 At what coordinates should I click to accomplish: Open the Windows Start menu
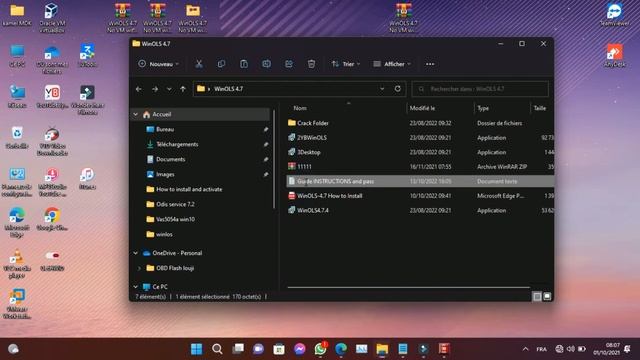click(196, 349)
